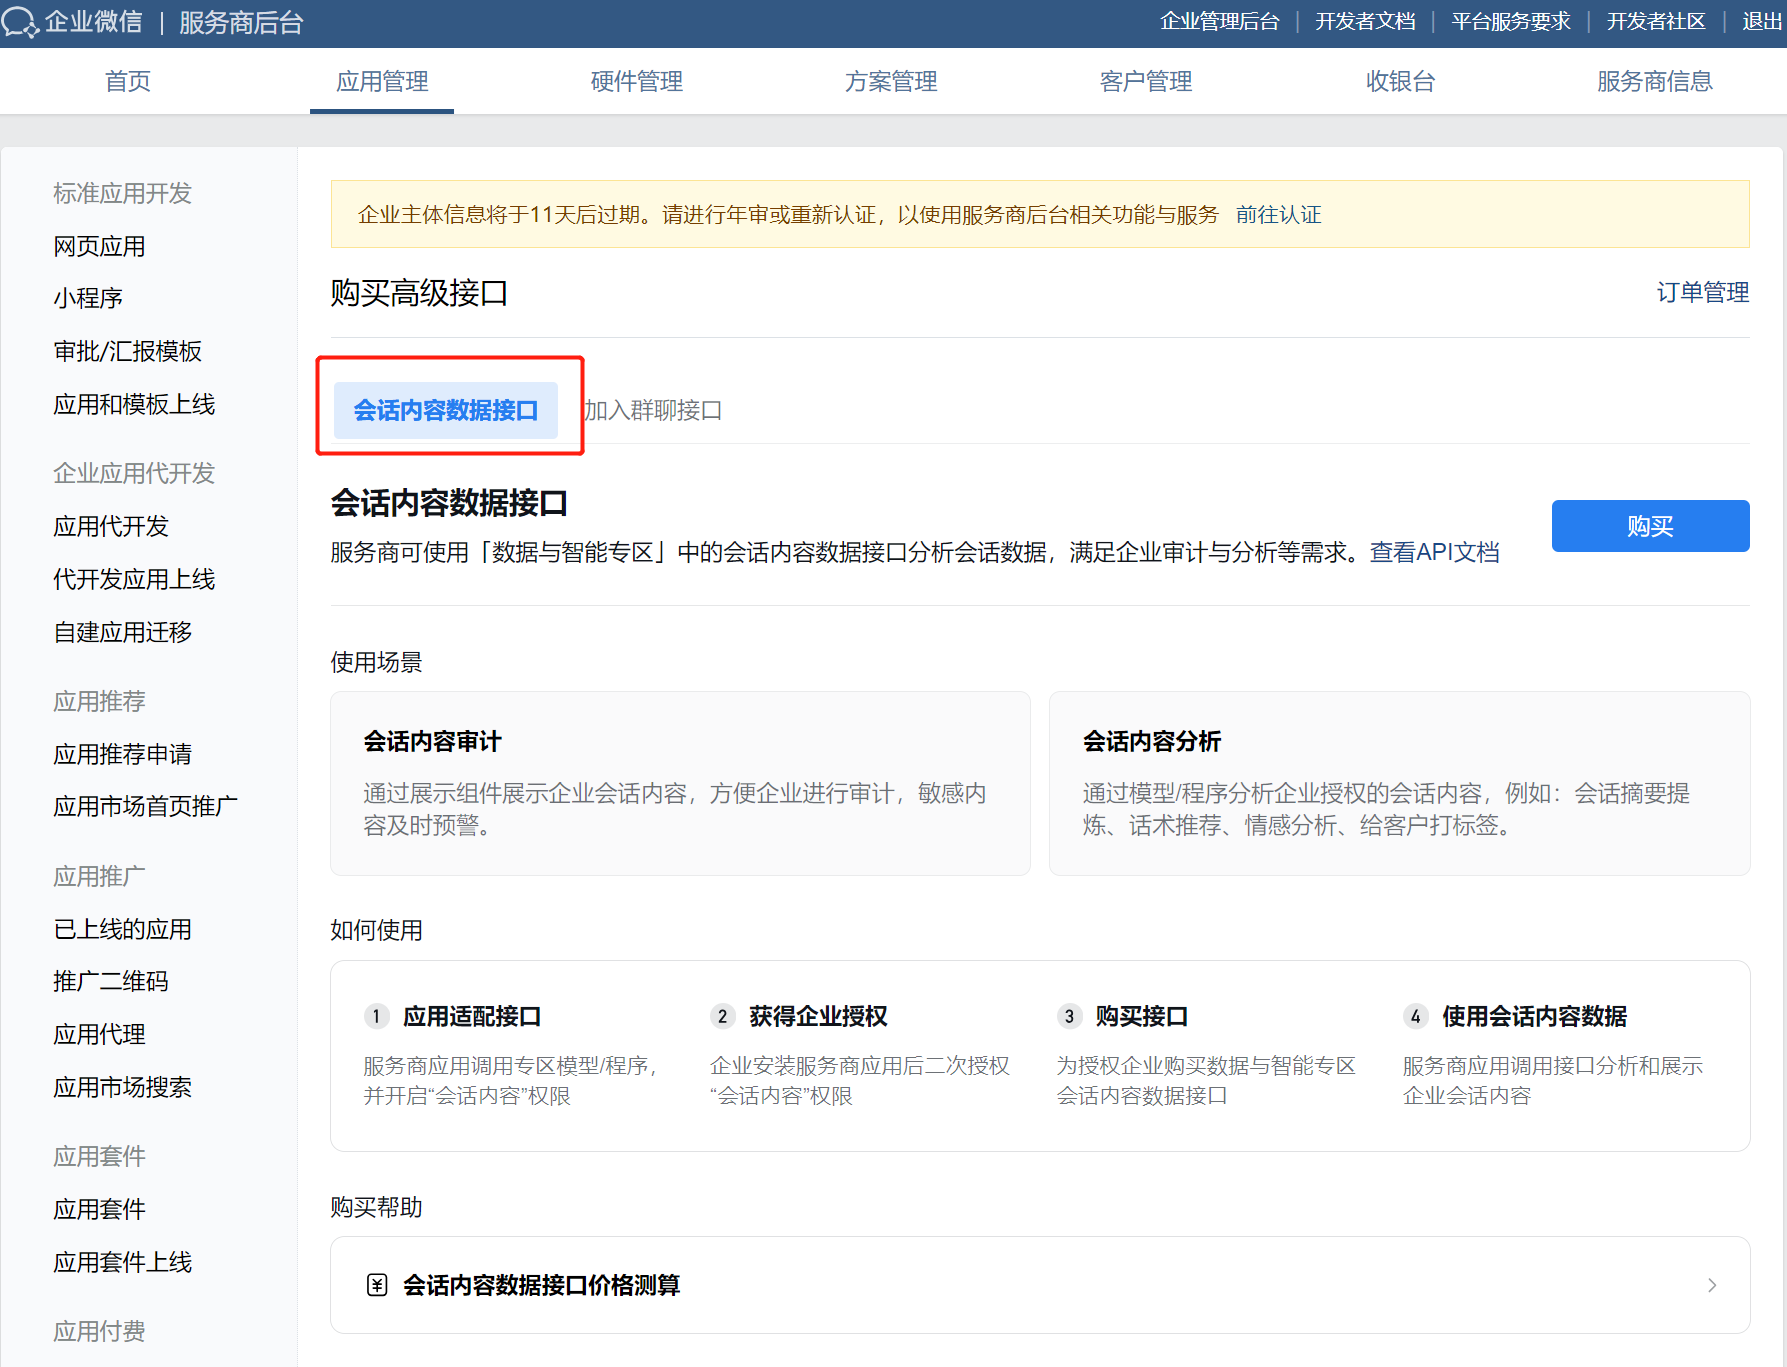The image size is (1787, 1367).
Task: Go to 客户管理 in top navigation
Action: point(1145,81)
